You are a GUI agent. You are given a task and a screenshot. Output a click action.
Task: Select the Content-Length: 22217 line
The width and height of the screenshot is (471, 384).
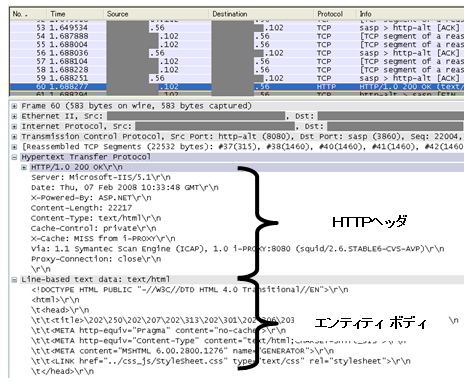(82, 208)
